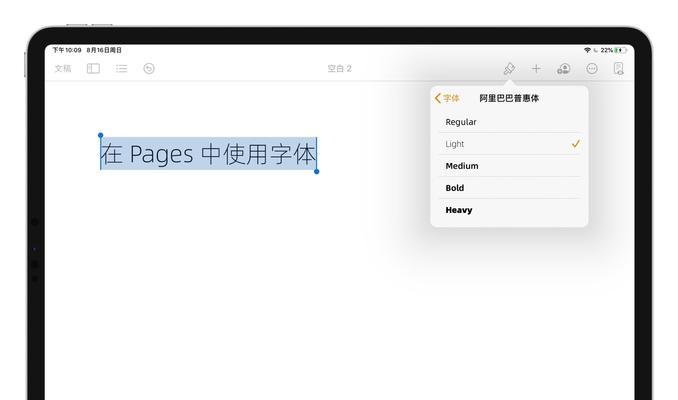Open the list outline icon
The image size is (678, 400).
coord(122,68)
